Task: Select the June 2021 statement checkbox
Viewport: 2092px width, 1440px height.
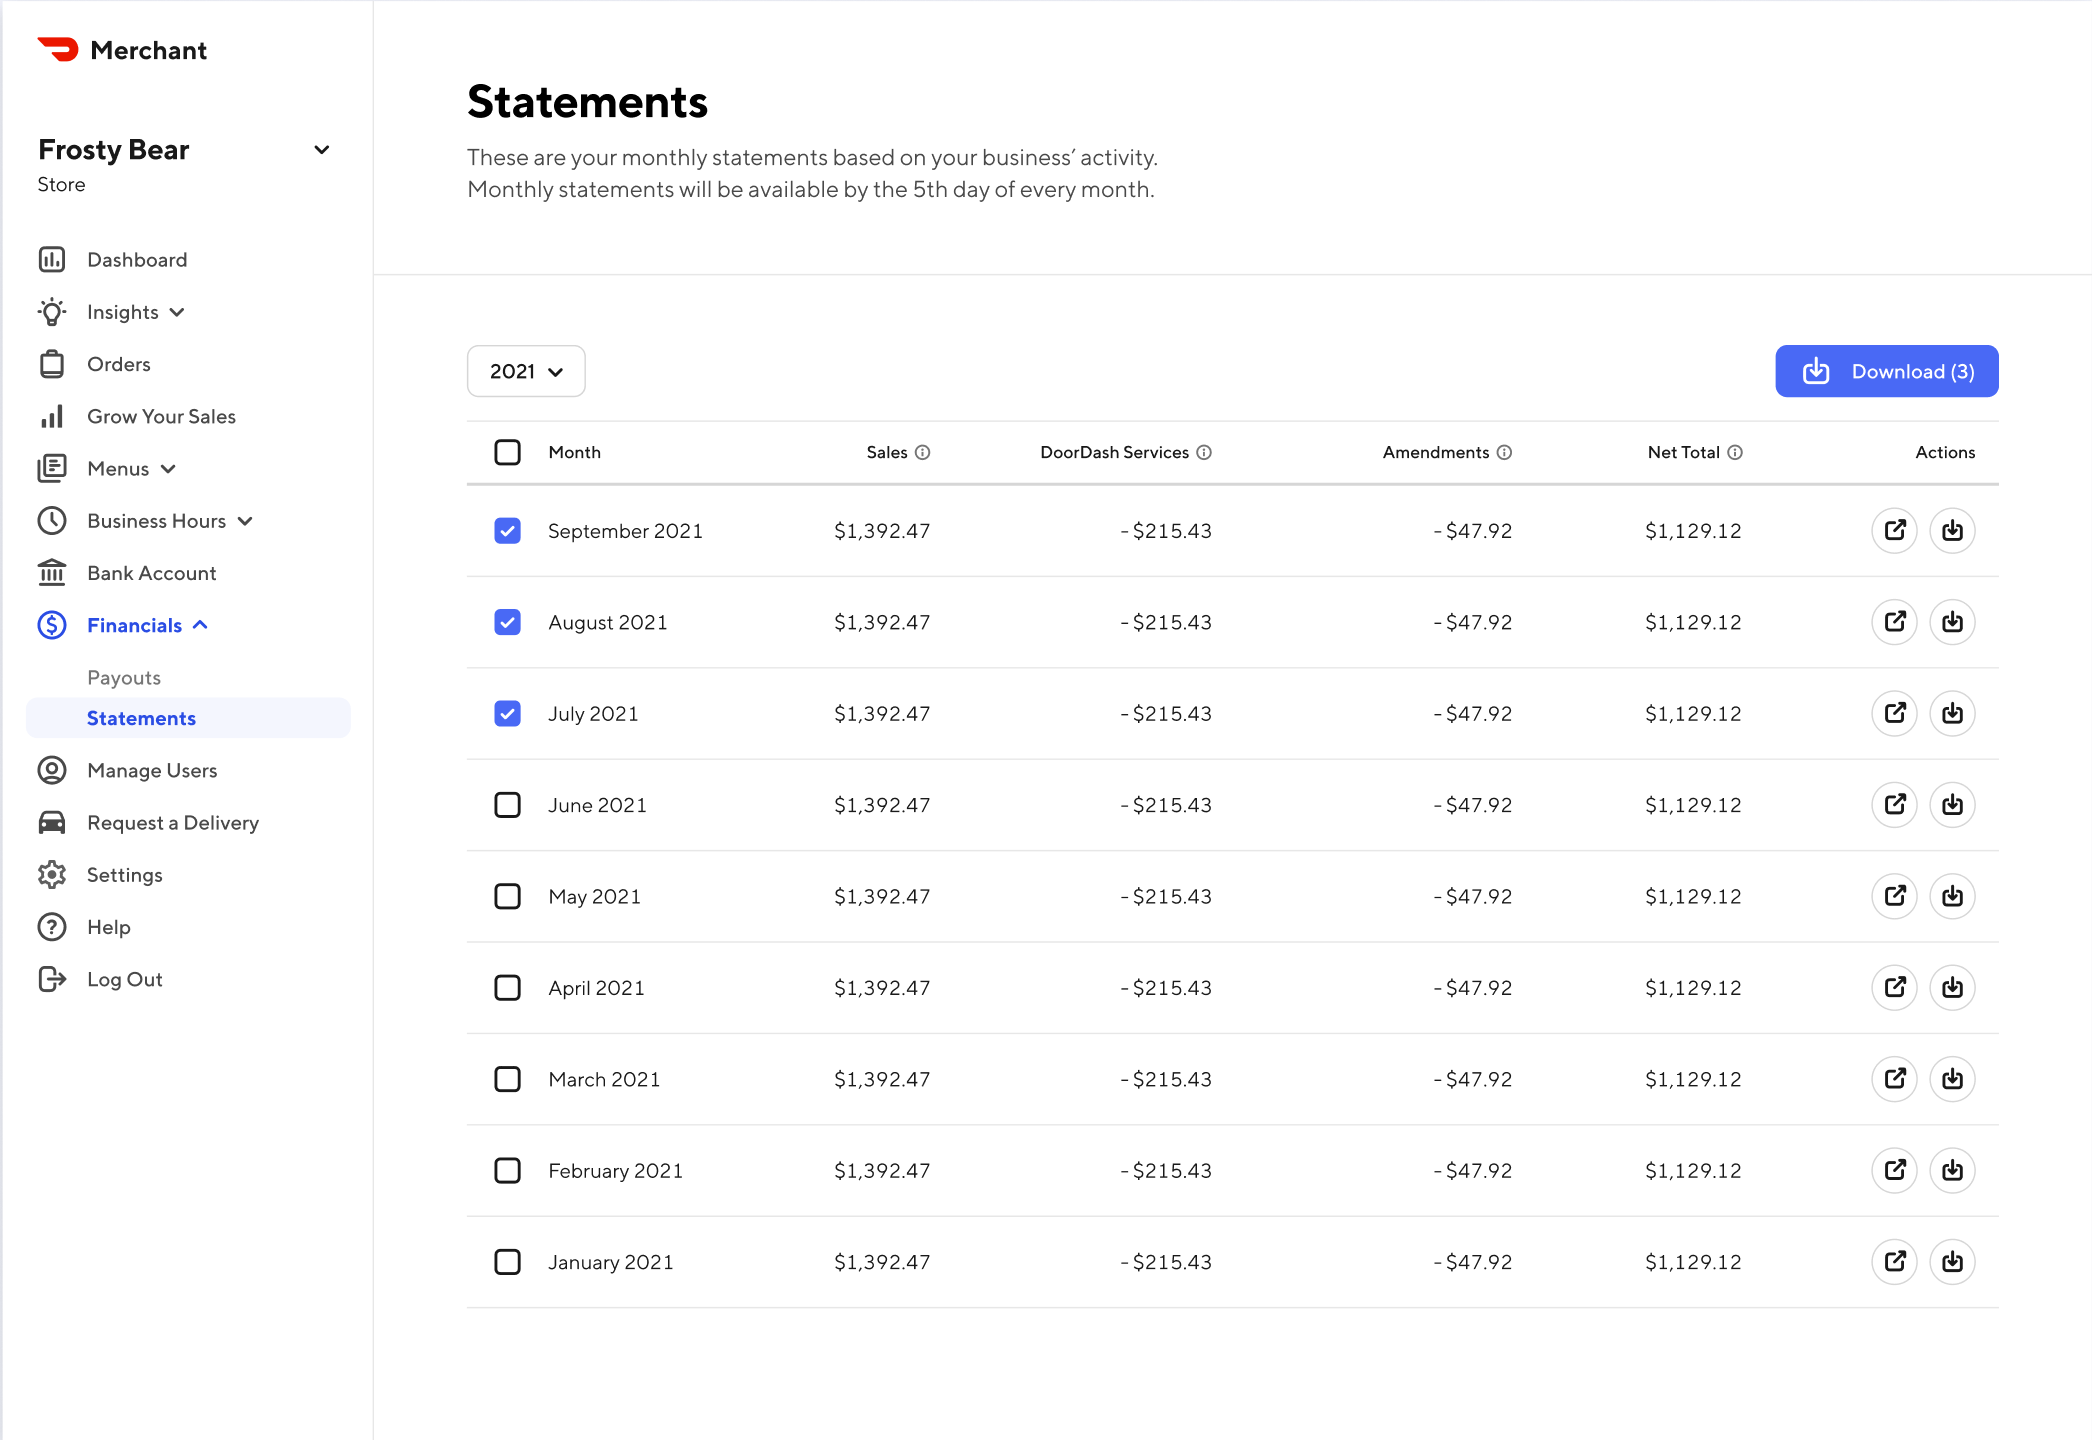Action: point(507,805)
